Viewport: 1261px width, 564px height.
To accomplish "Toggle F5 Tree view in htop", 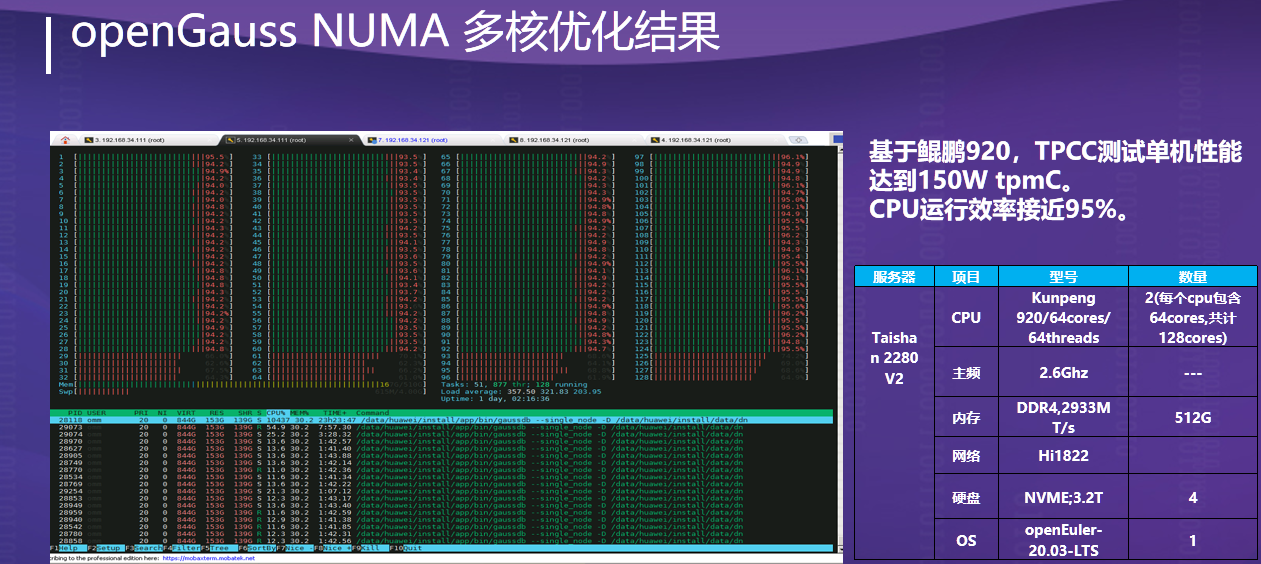I will click(x=219, y=548).
